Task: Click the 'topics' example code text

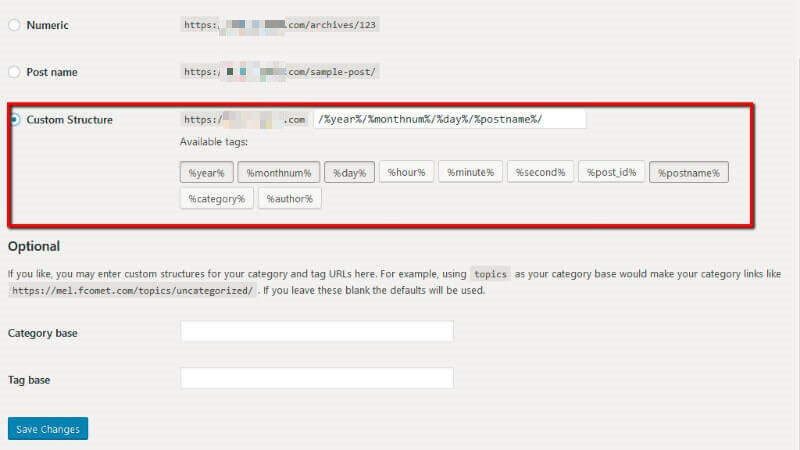Action: click(490, 274)
